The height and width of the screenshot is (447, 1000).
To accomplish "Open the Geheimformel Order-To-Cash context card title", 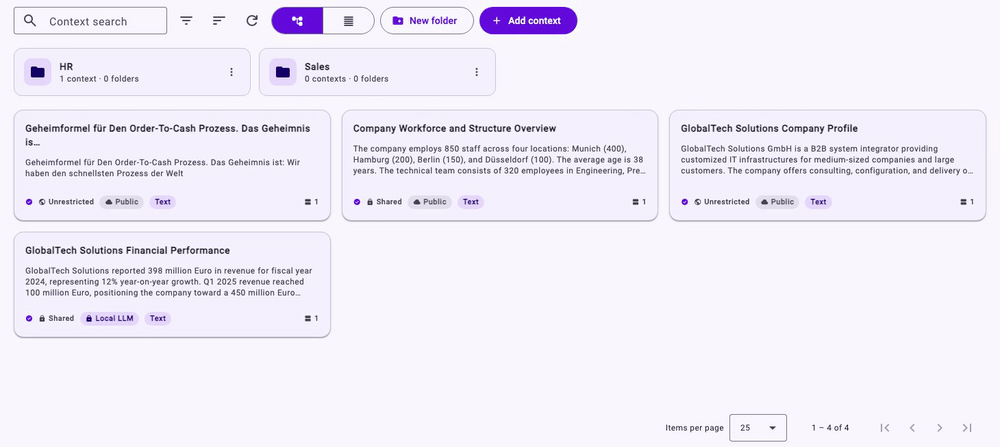I will coord(168,135).
